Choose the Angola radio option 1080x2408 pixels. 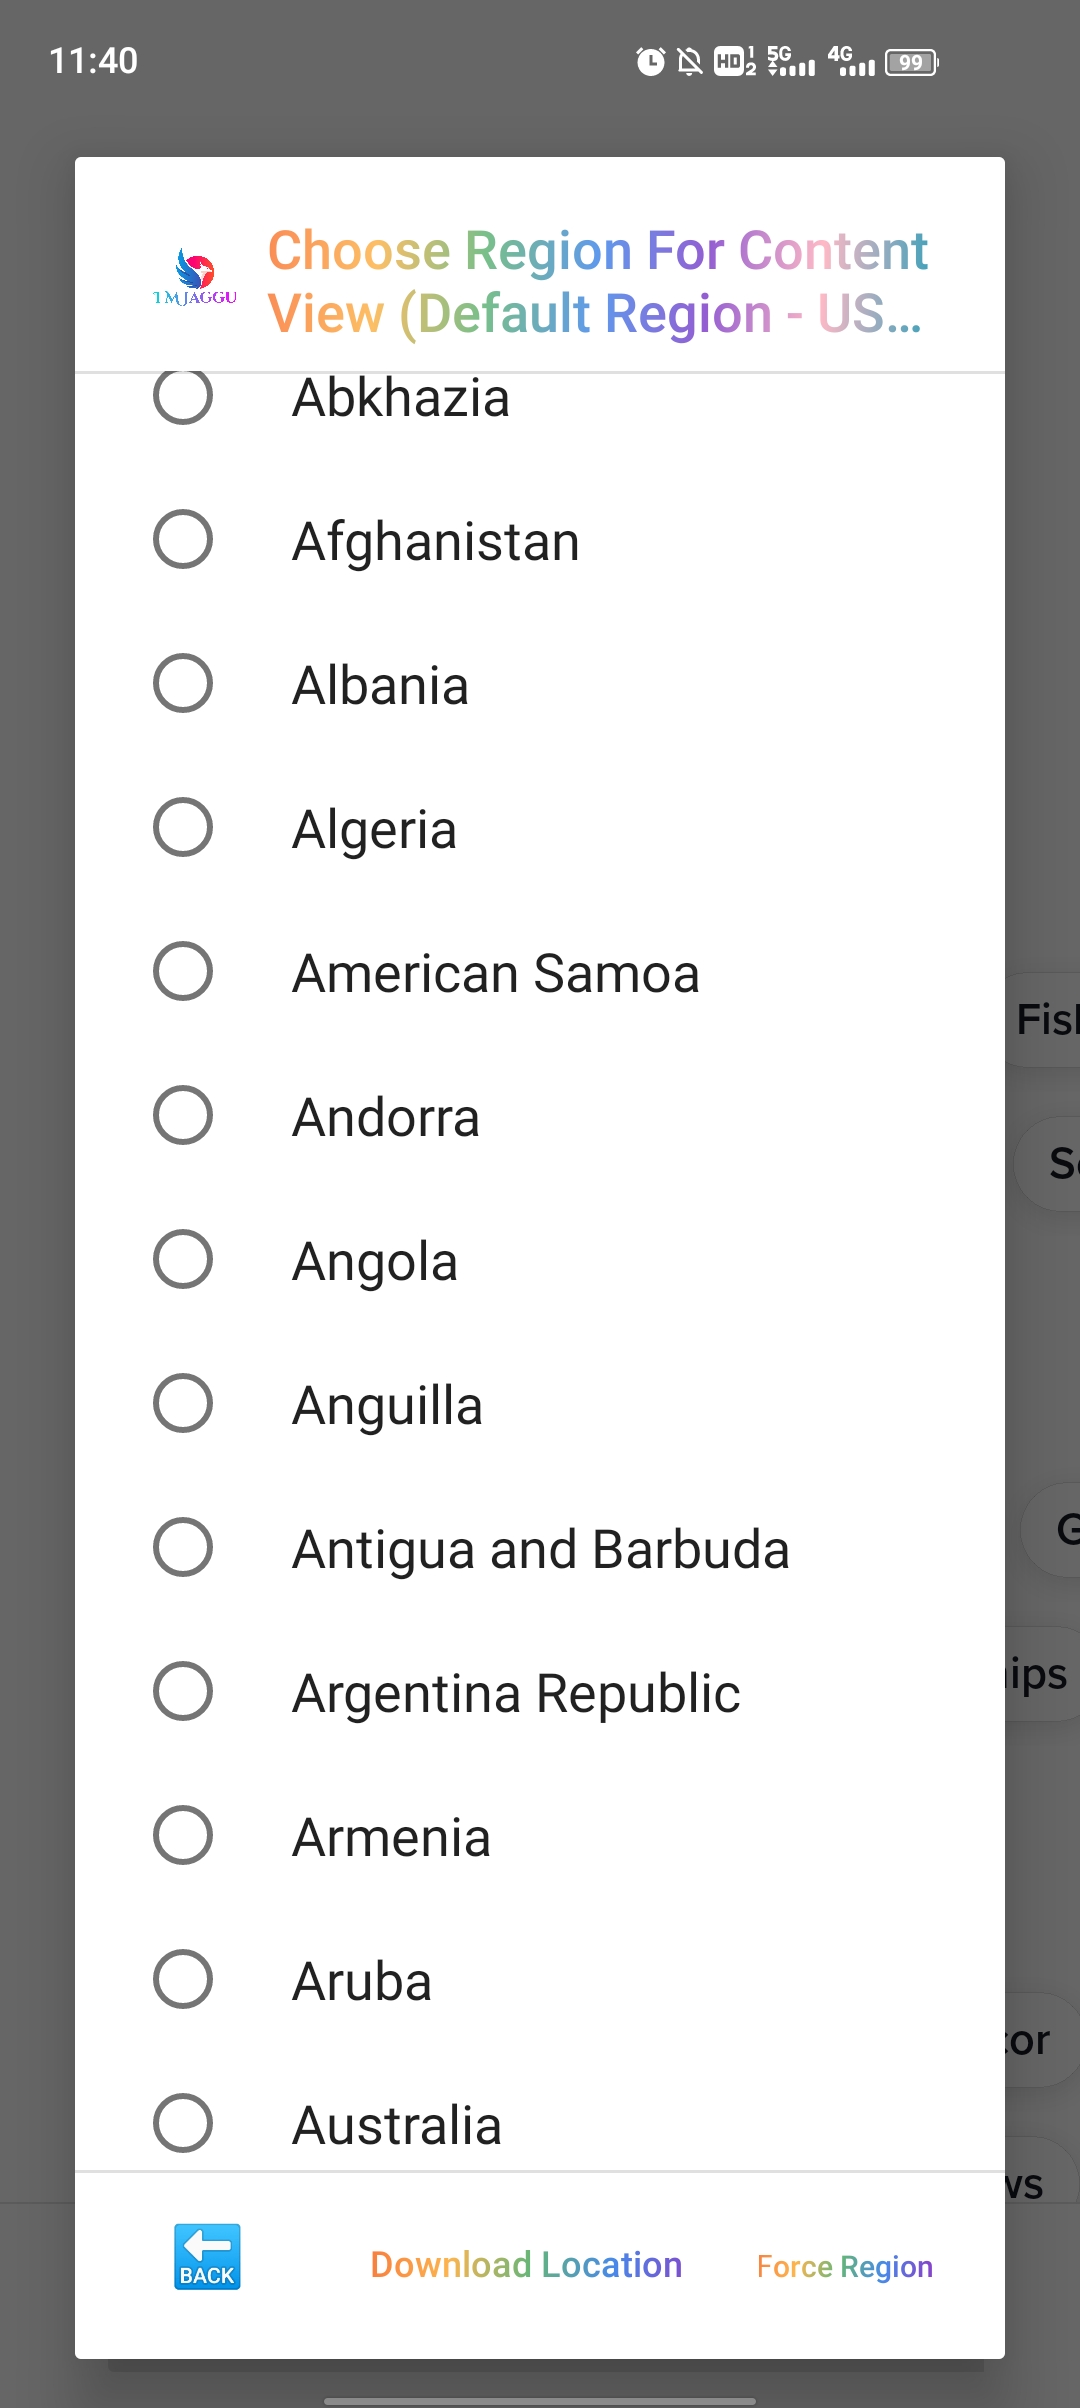[183, 1260]
